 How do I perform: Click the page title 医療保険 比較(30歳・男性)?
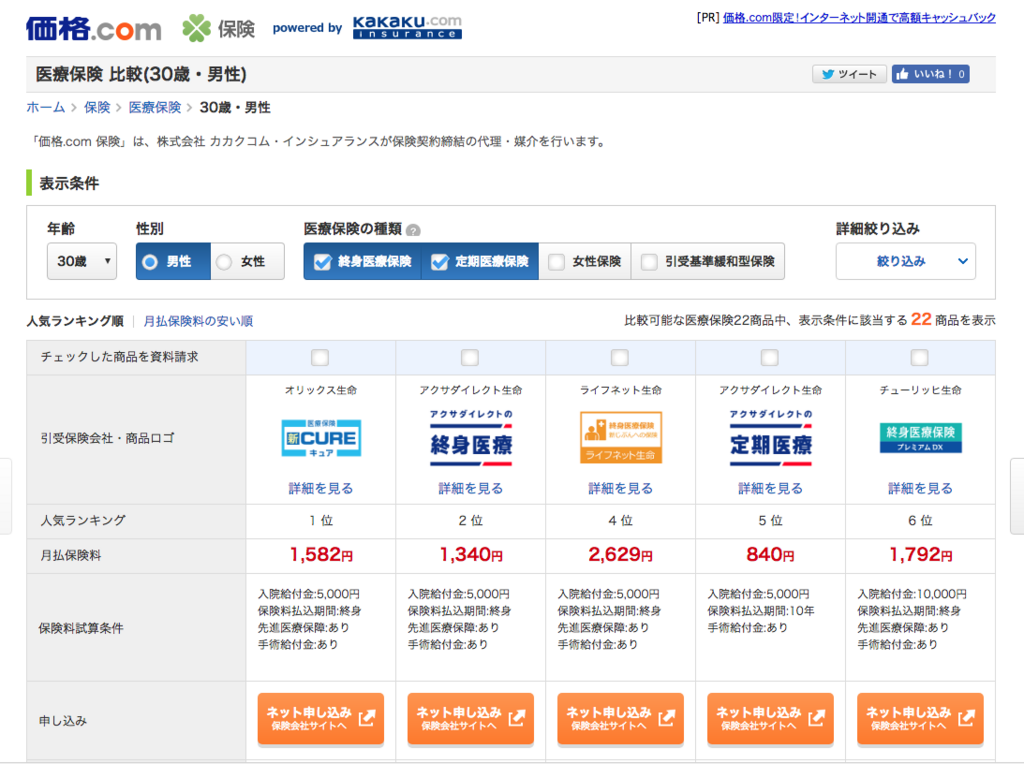coord(141,74)
